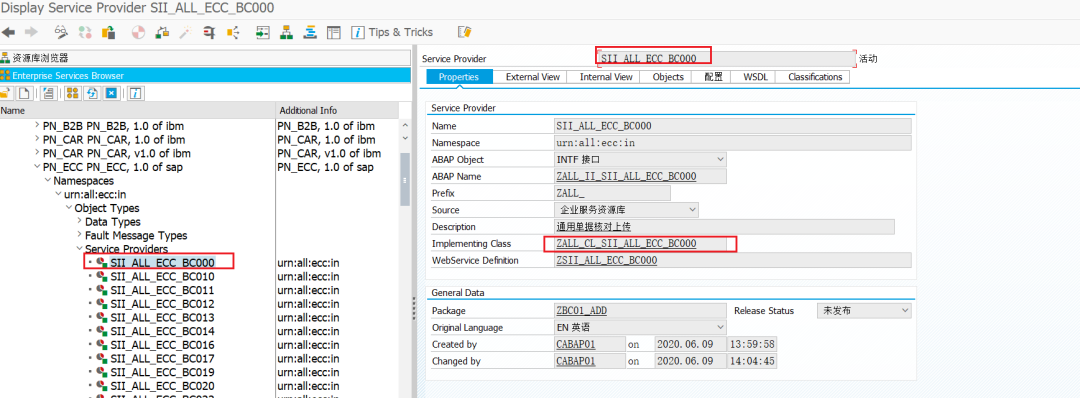
Task: Select the 资源库浏览器 panel header
Action: tap(205, 59)
